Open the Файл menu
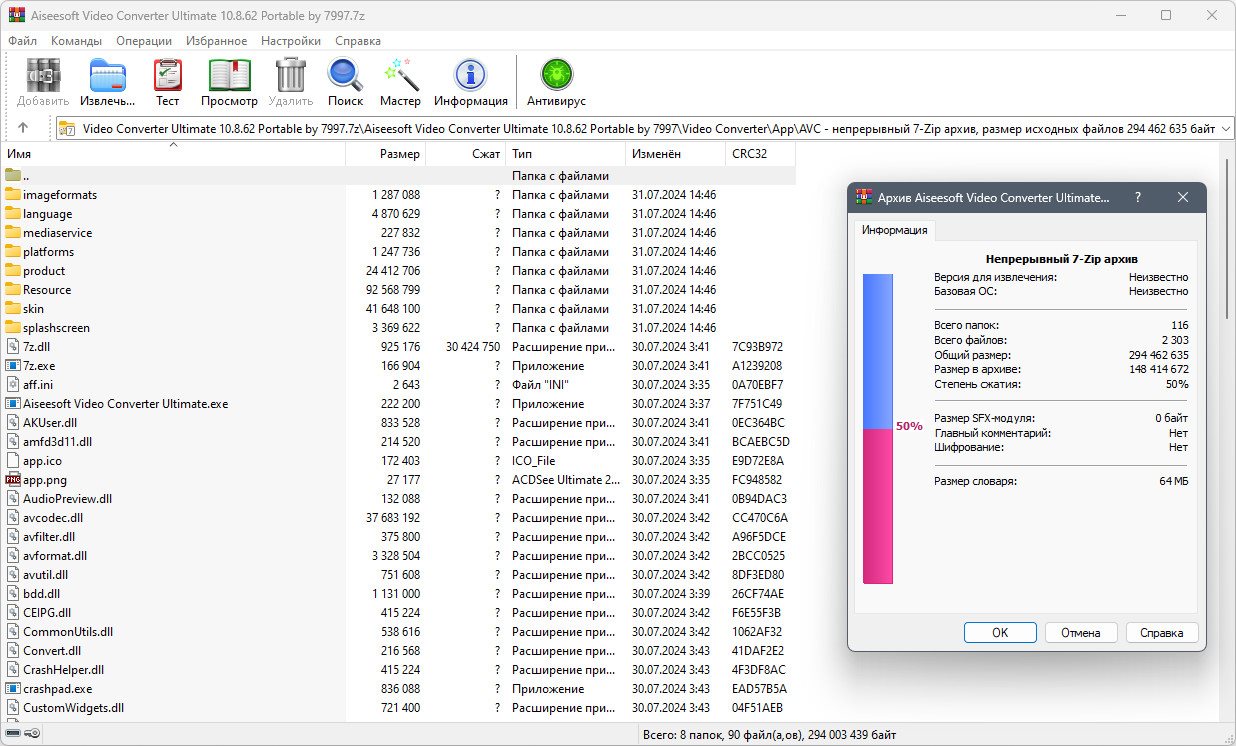This screenshot has width=1236, height=746. [23, 41]
